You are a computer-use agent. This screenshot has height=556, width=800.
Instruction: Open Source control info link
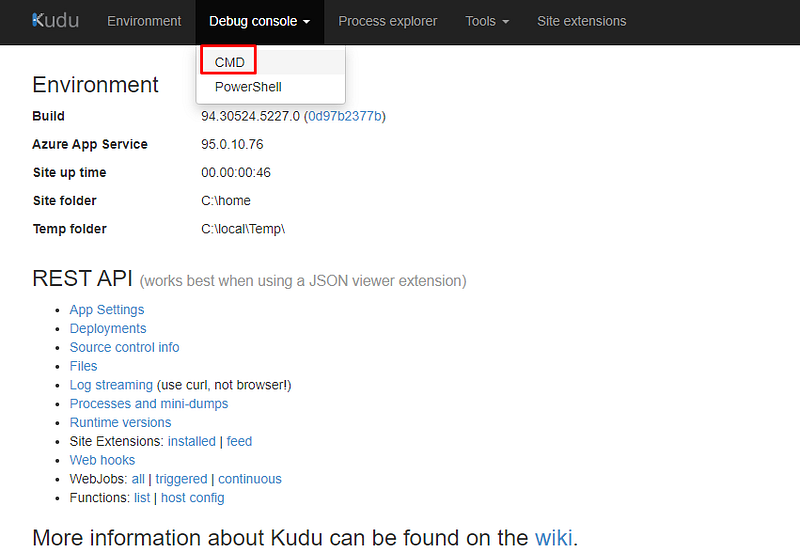[x=124, y=347]
